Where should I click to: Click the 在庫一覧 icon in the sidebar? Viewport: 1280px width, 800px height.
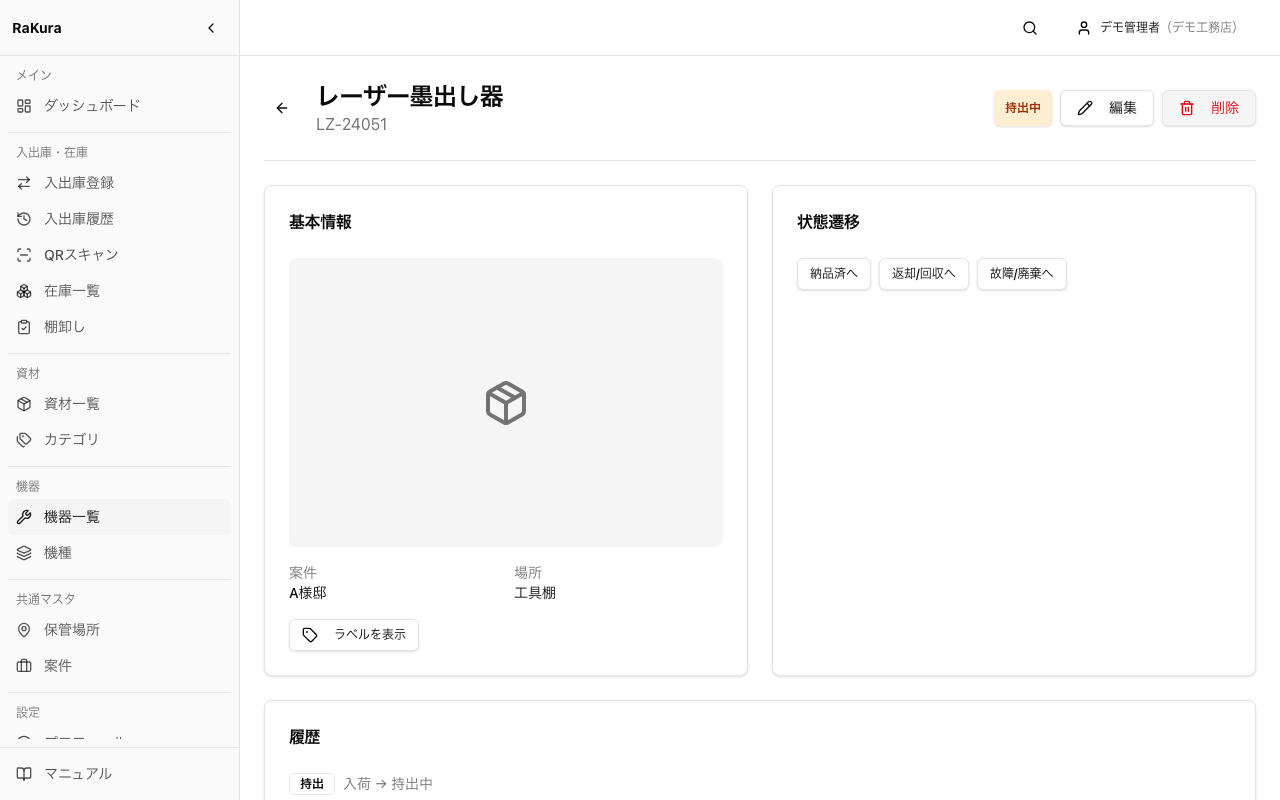coord(24,291)
